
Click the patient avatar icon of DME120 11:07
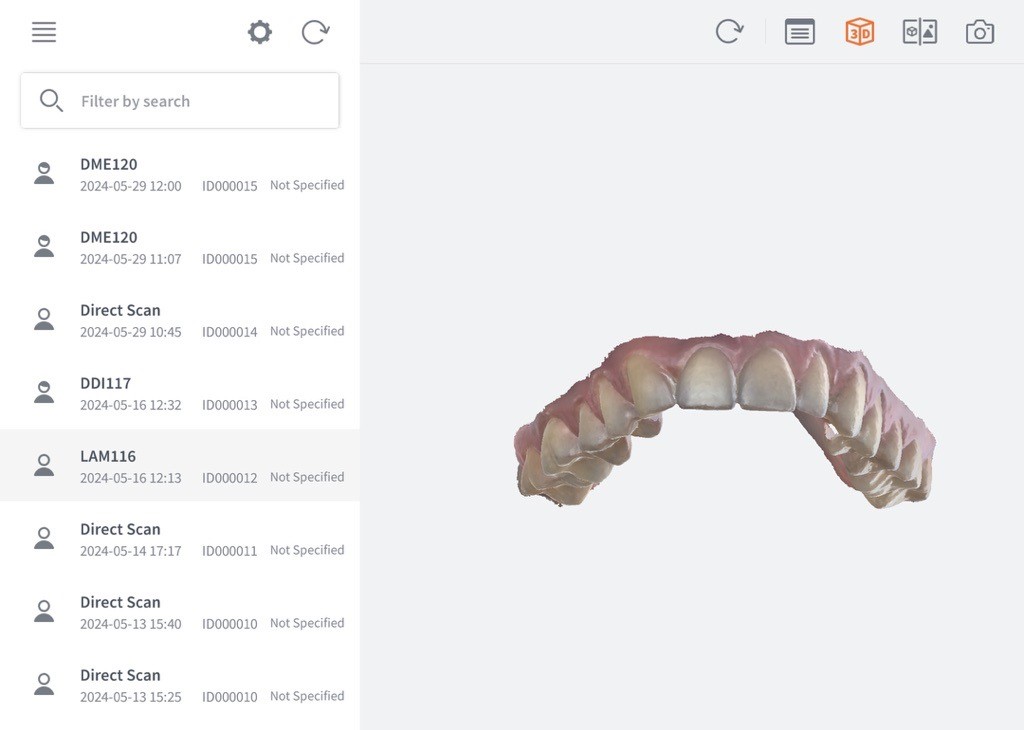[x=44, y=246]
